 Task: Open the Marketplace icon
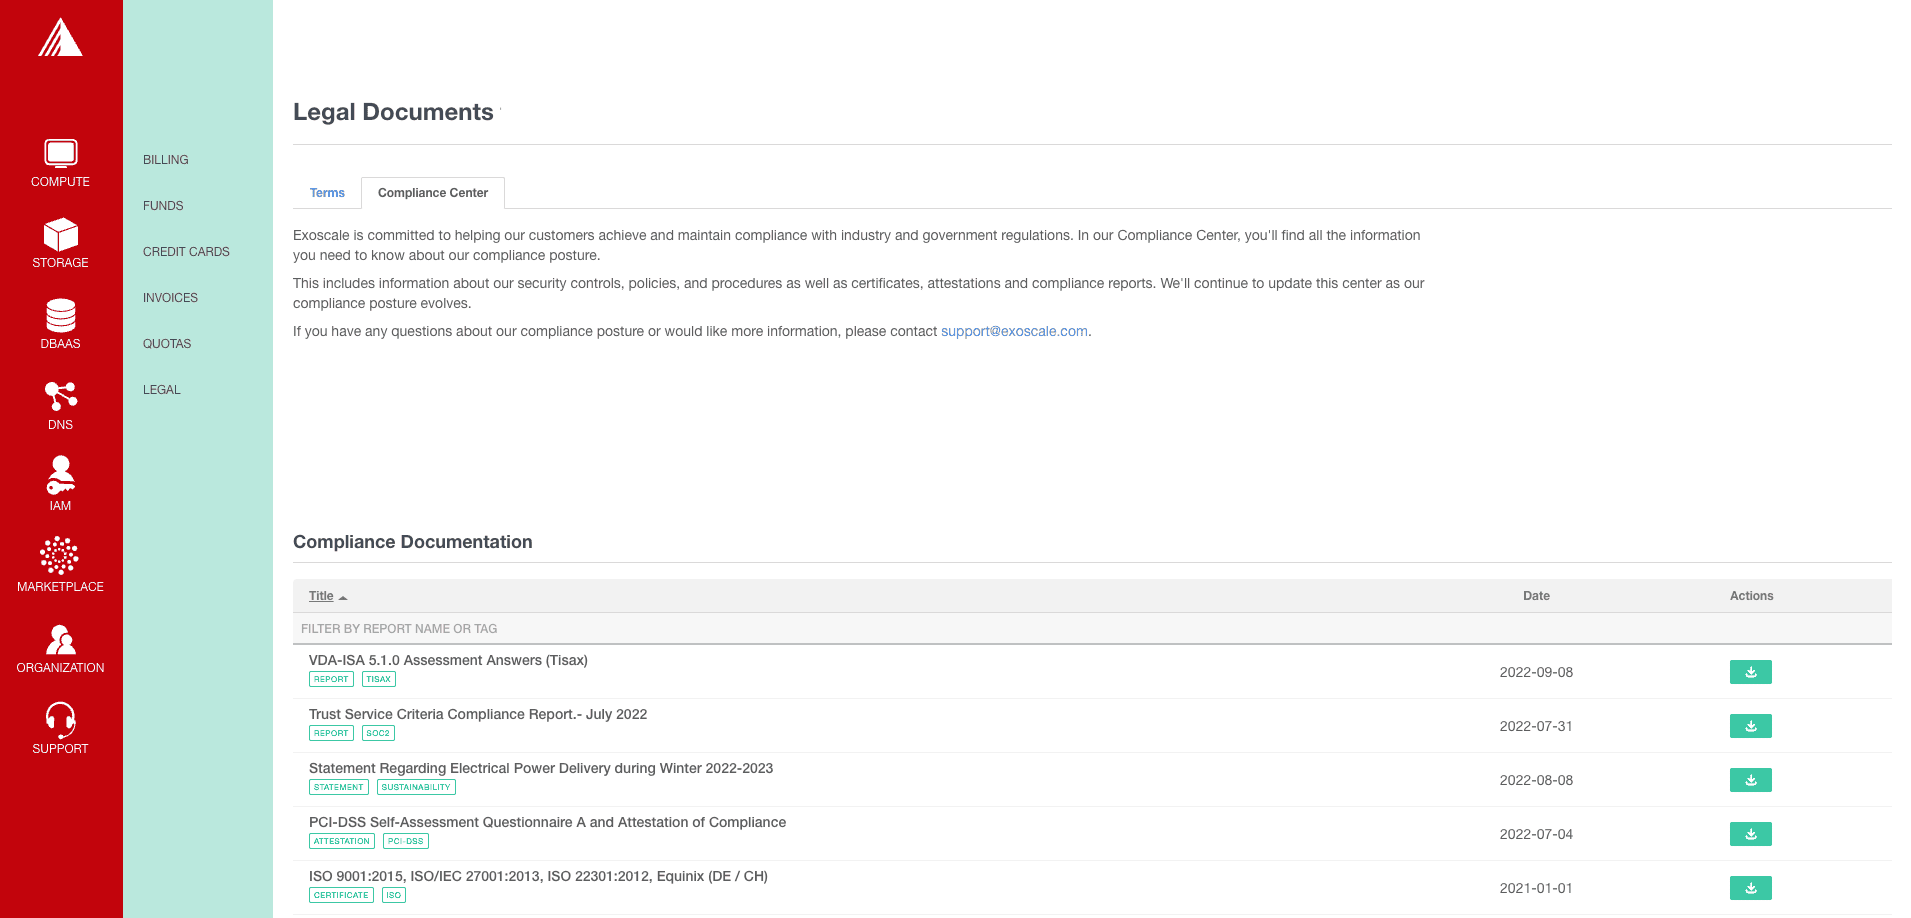pos(60,557)
